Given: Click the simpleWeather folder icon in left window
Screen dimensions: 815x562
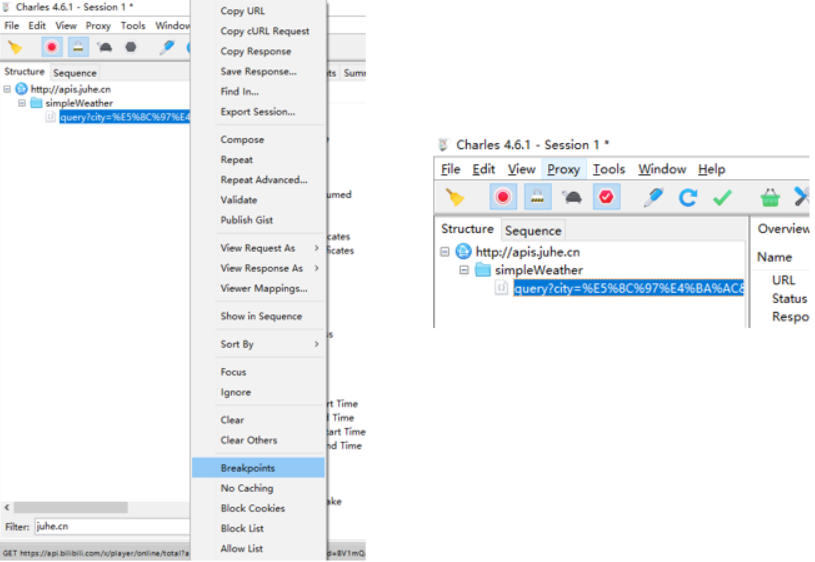Looking at the screenshot, I should tap(36, 103).
